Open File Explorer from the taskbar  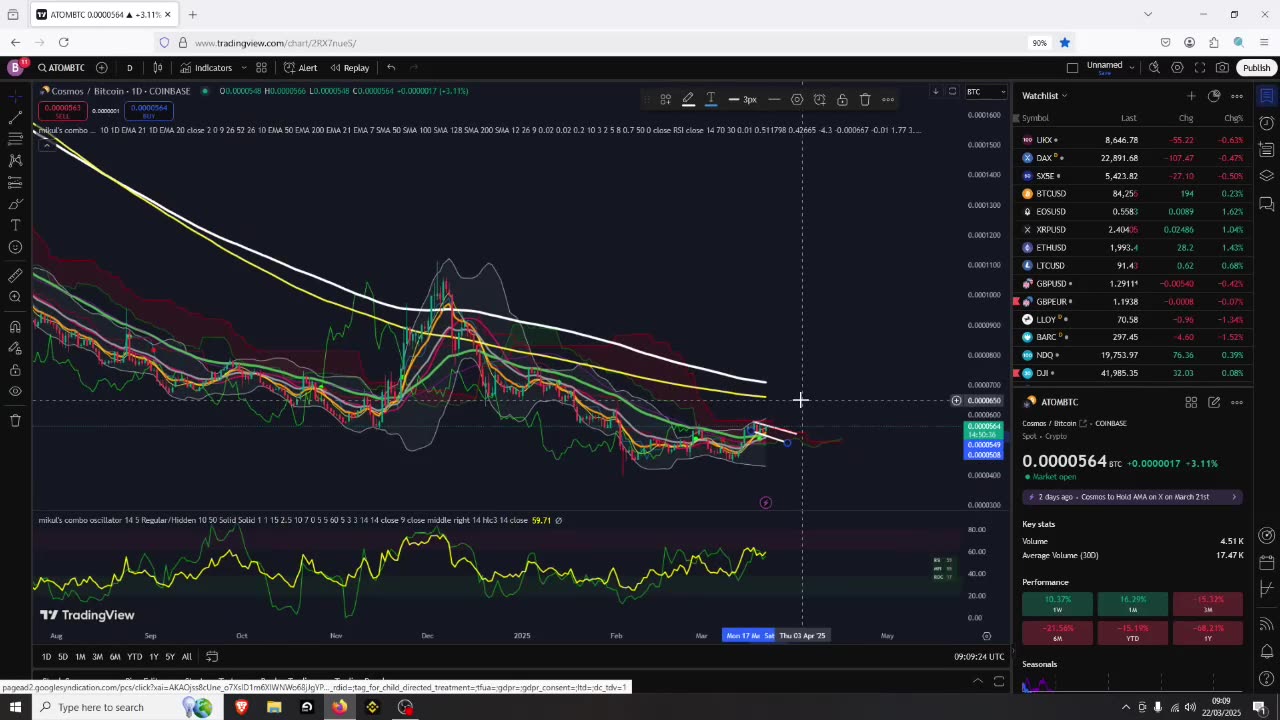pos(274,707)
